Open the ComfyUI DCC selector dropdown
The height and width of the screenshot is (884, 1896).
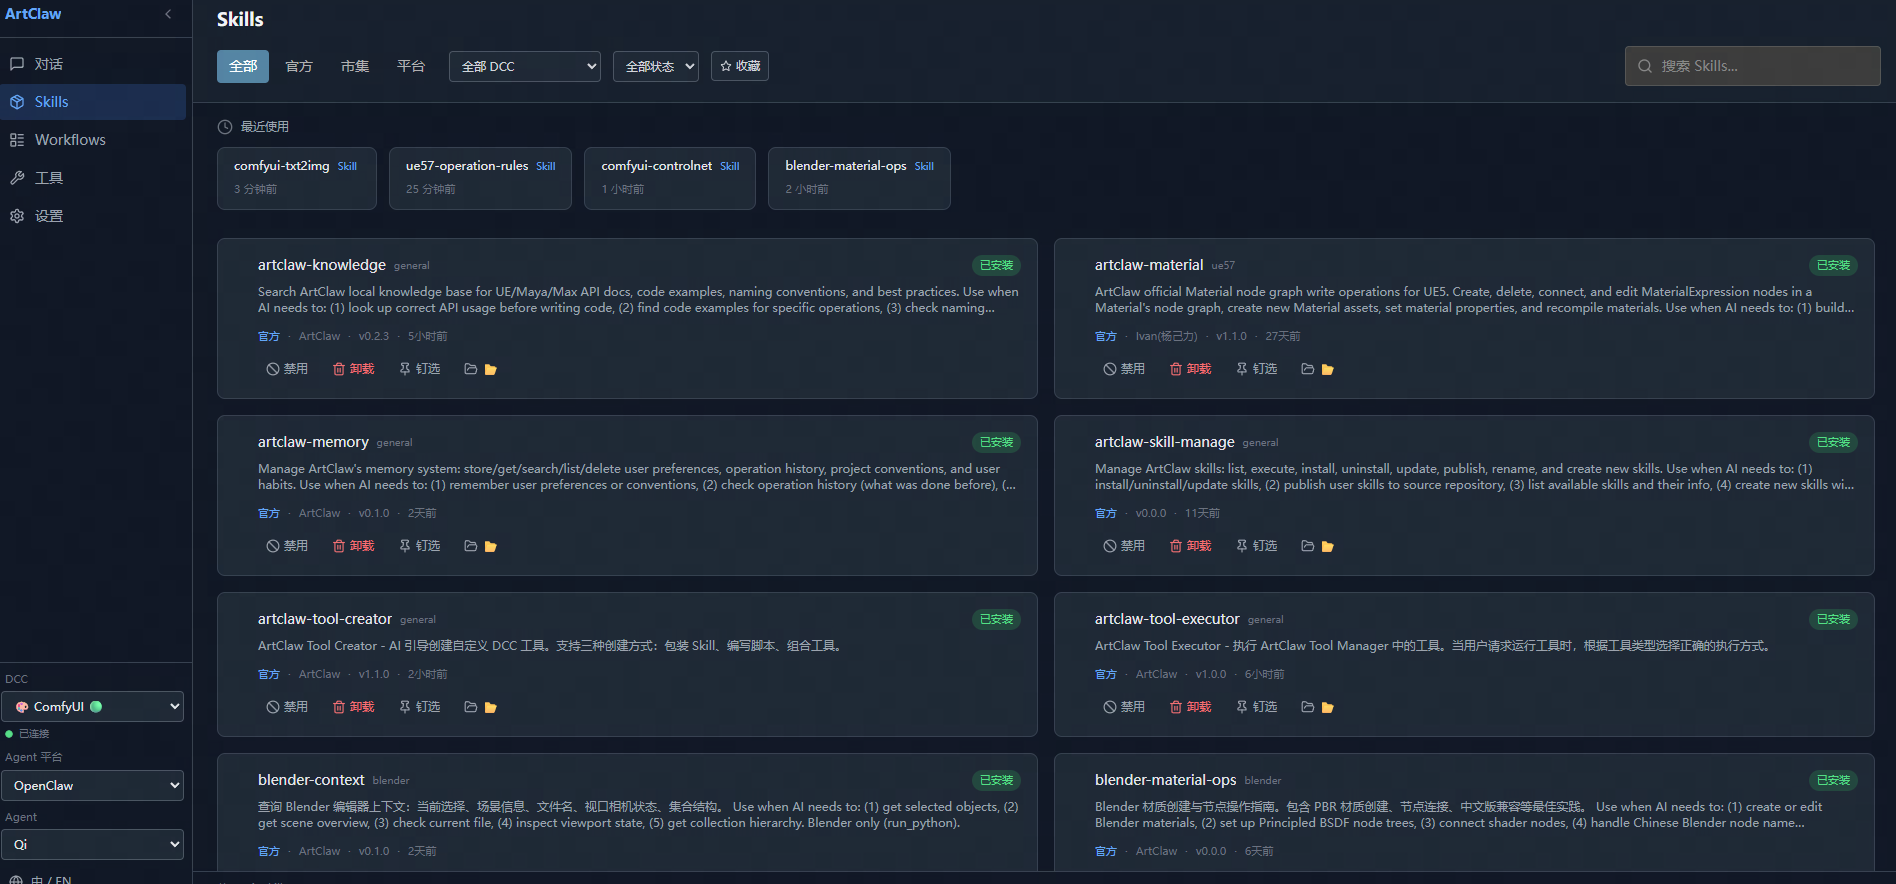(92, 706)
